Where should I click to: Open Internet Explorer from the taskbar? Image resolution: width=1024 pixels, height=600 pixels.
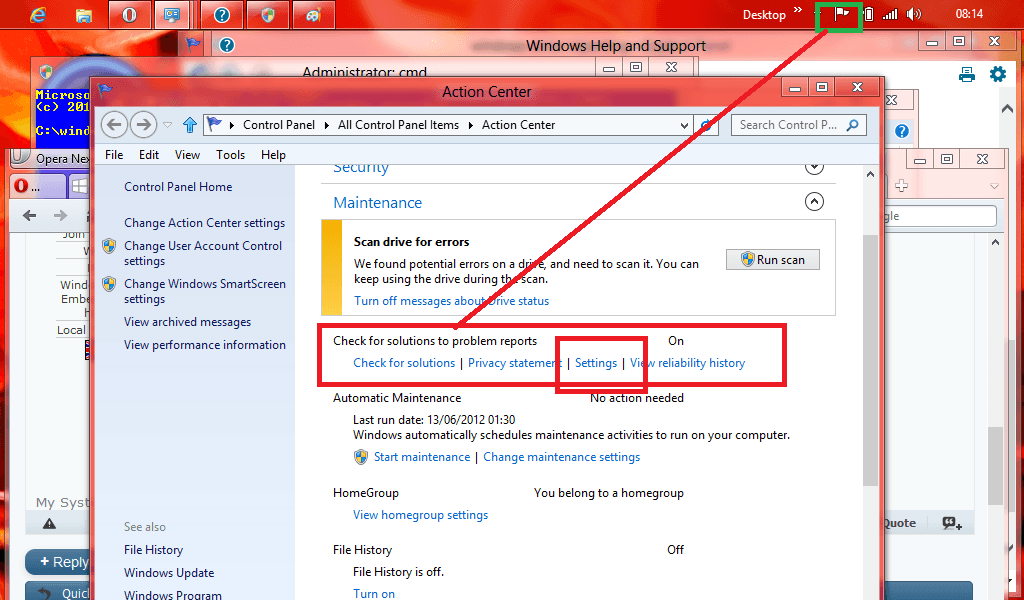pos(38,14)
